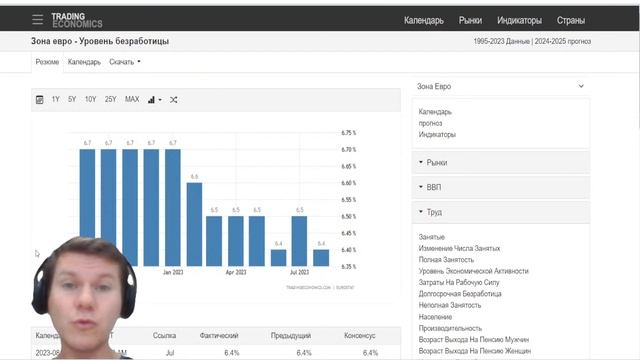Image resolution: width=640 pixels, height=360 pixels.
Task: Switch to the Календарь tab below title
Action: click(84, 62)
